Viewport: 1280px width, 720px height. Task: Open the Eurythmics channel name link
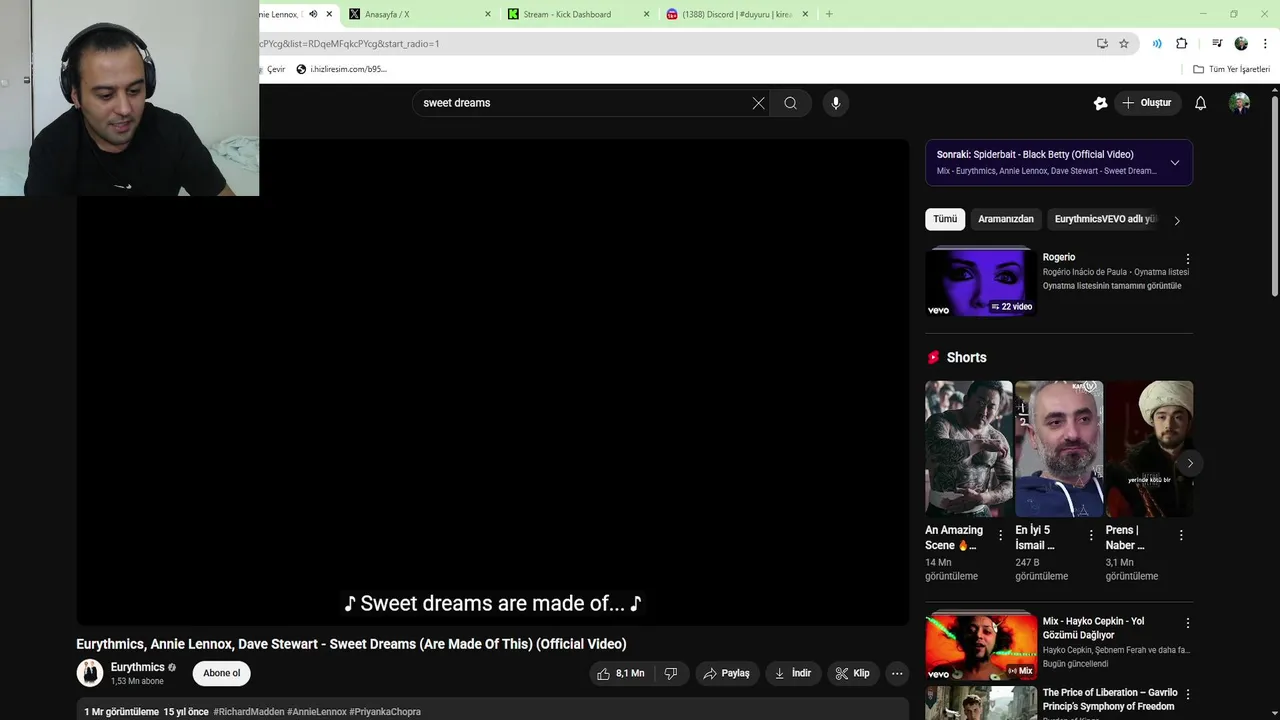click(x=137, y=667)
